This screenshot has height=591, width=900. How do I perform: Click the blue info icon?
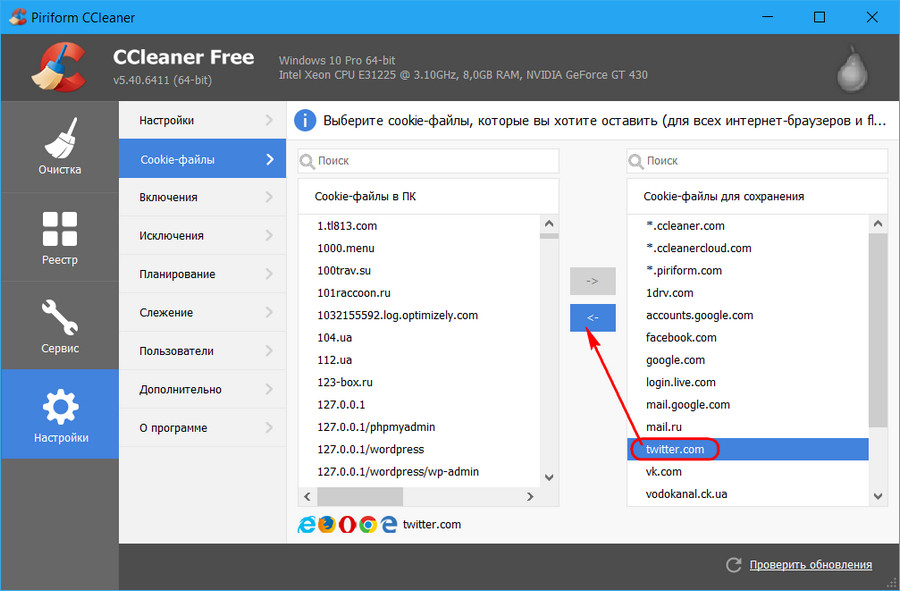(x=305, y=120)
